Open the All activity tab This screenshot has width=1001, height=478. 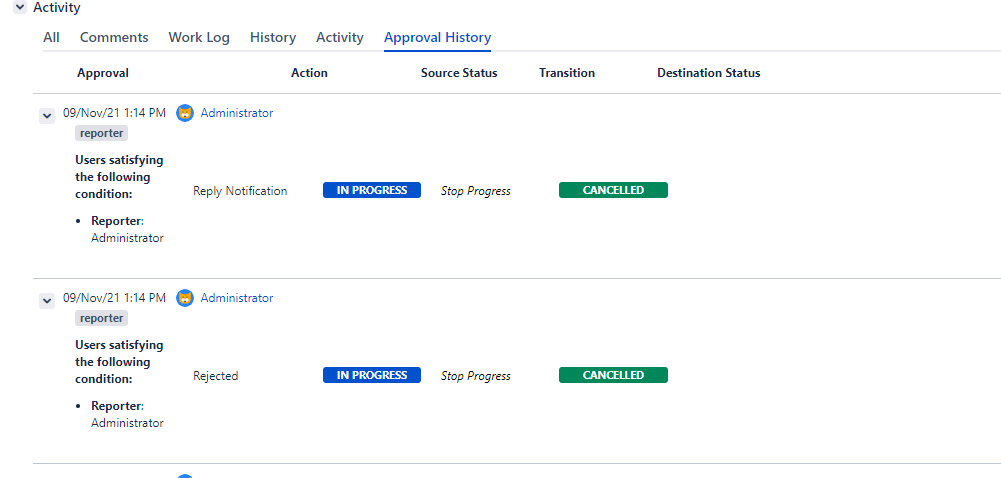tap(51, 37)
